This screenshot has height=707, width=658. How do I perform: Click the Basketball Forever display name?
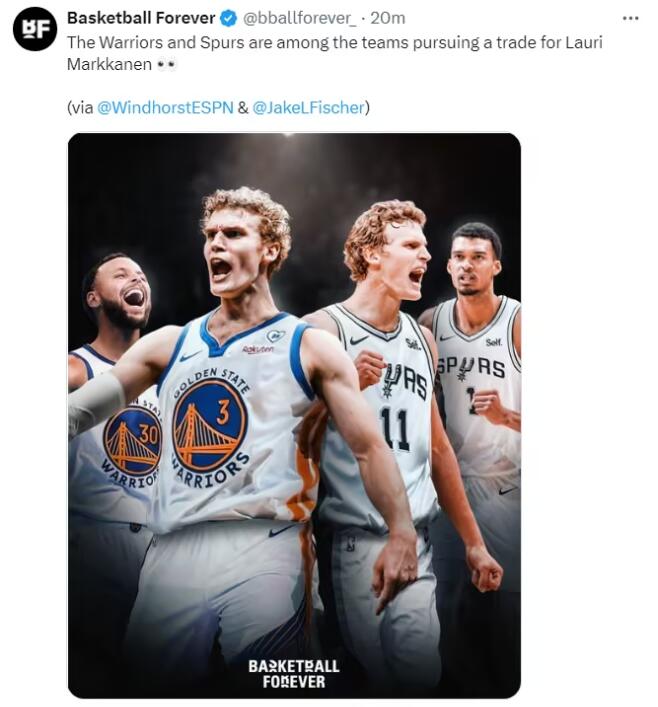(x=140, y=18)
